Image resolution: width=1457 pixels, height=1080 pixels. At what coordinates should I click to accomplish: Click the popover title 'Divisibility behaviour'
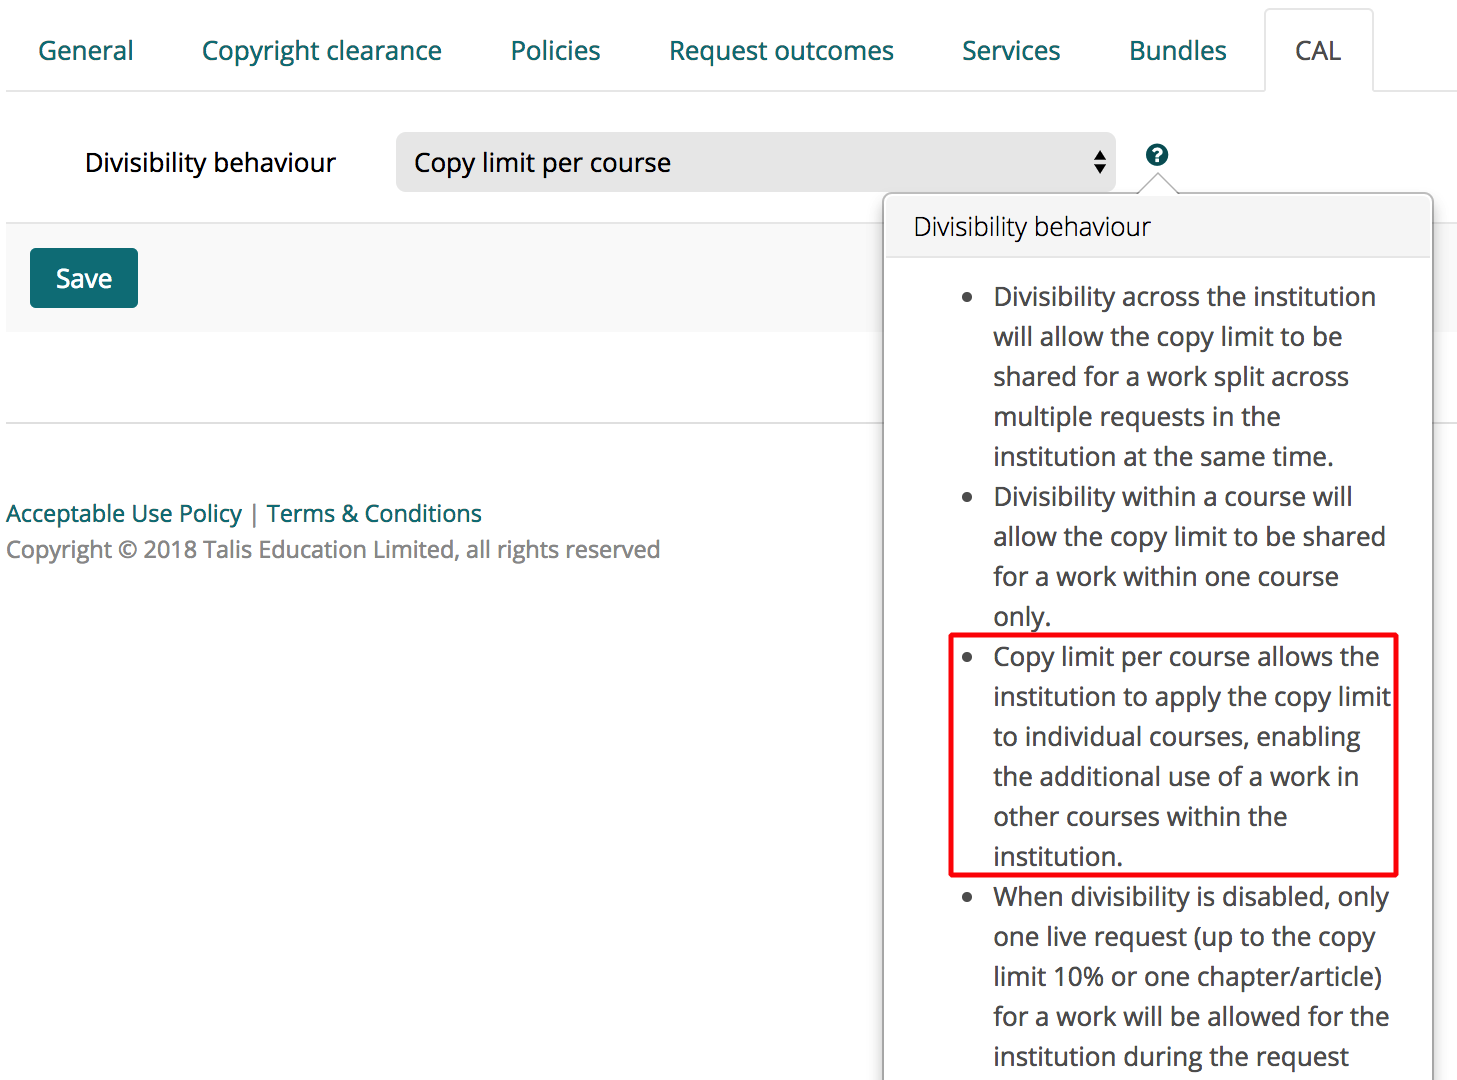coord(1032,227)
